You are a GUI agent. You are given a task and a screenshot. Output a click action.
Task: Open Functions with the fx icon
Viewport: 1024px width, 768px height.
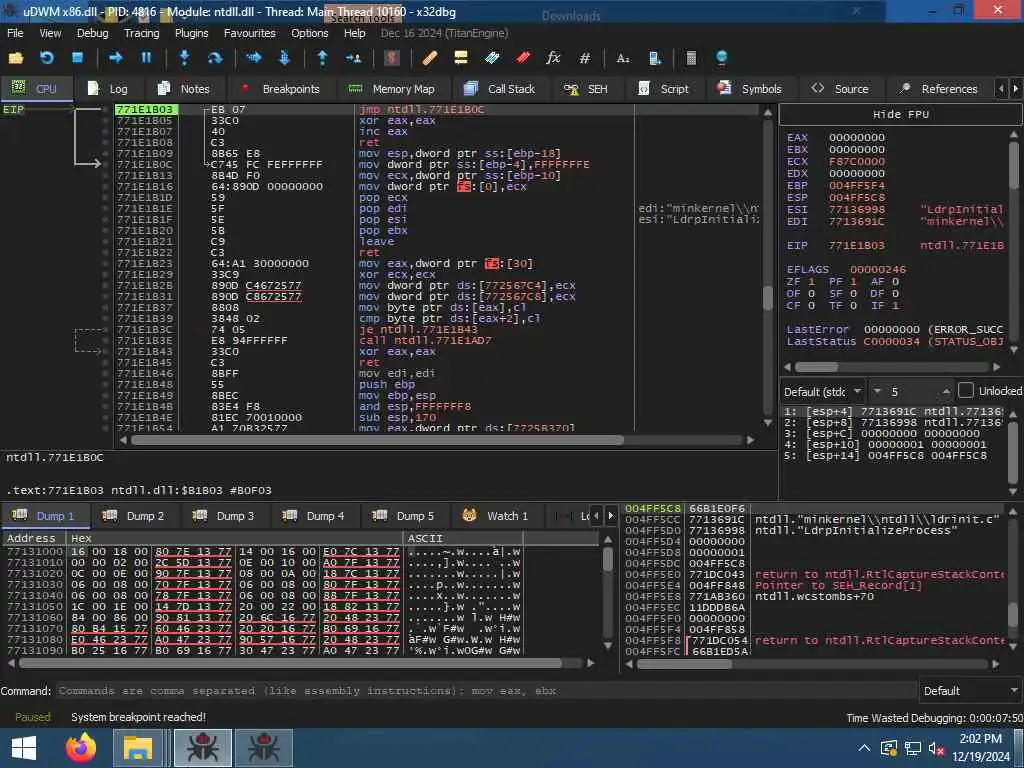tap(553, 58)
